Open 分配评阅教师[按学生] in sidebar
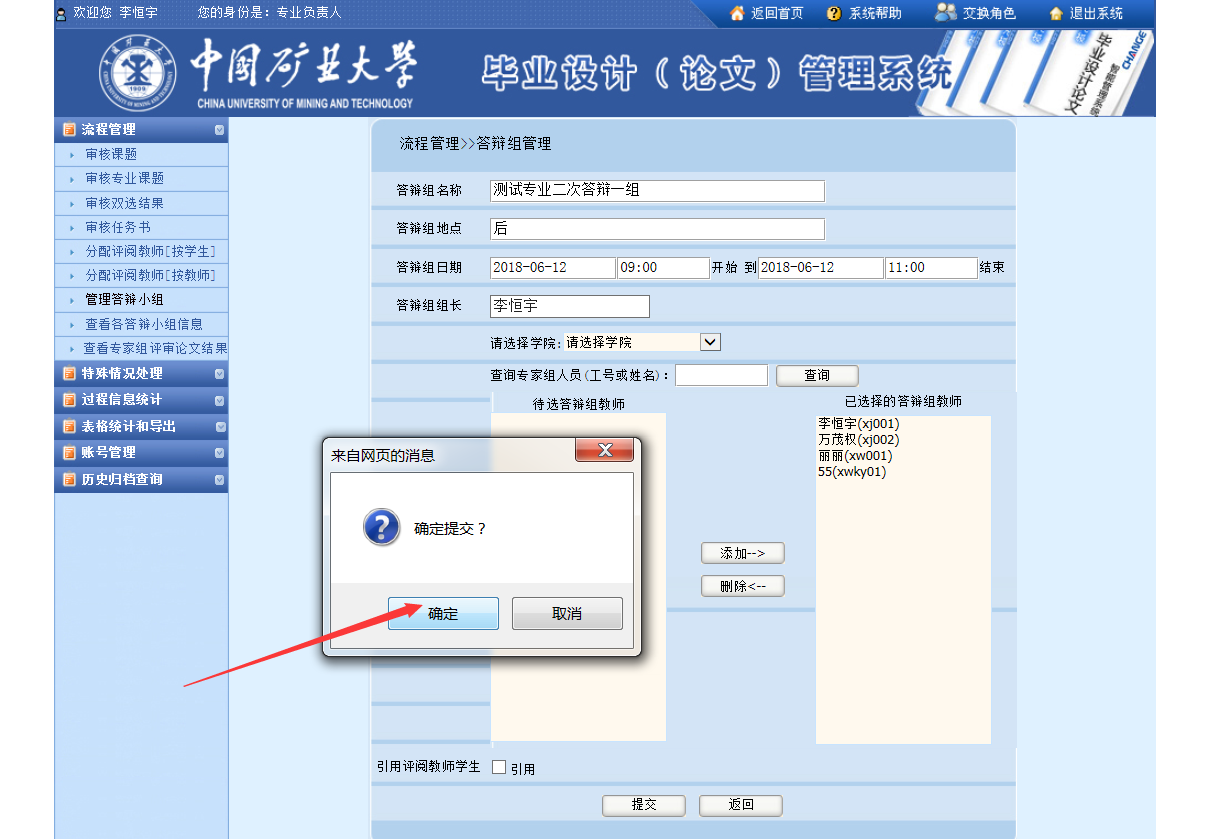This screenshot has width=1231, height=839. (150, 251)
